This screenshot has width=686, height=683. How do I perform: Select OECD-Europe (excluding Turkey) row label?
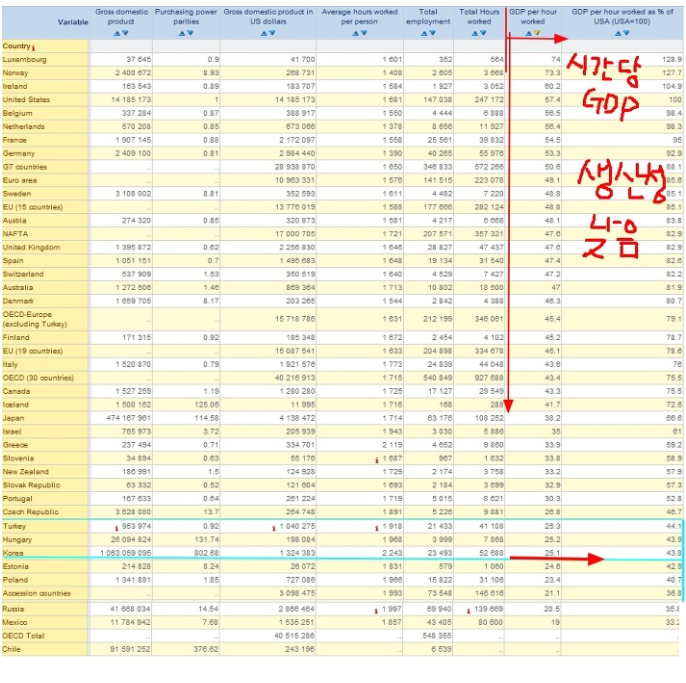pos(35,319)
